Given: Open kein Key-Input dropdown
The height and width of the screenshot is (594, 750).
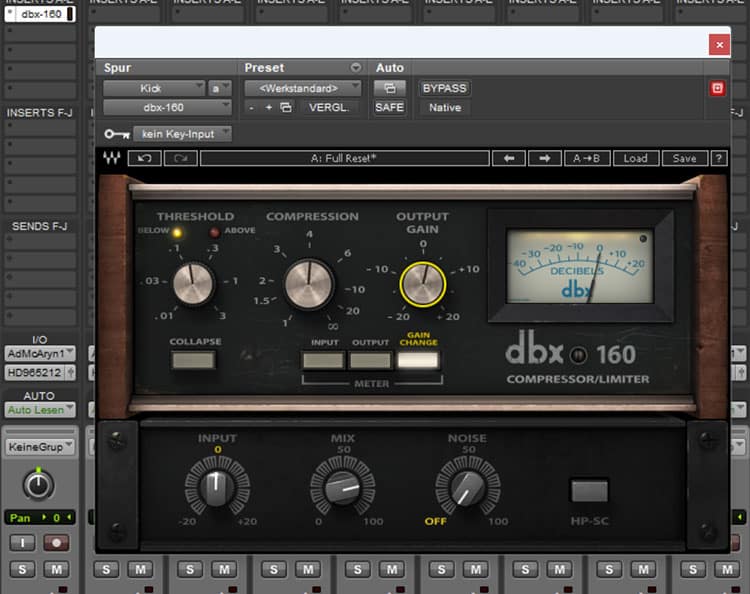Looking at the screenshot, I should click(182, 134).
